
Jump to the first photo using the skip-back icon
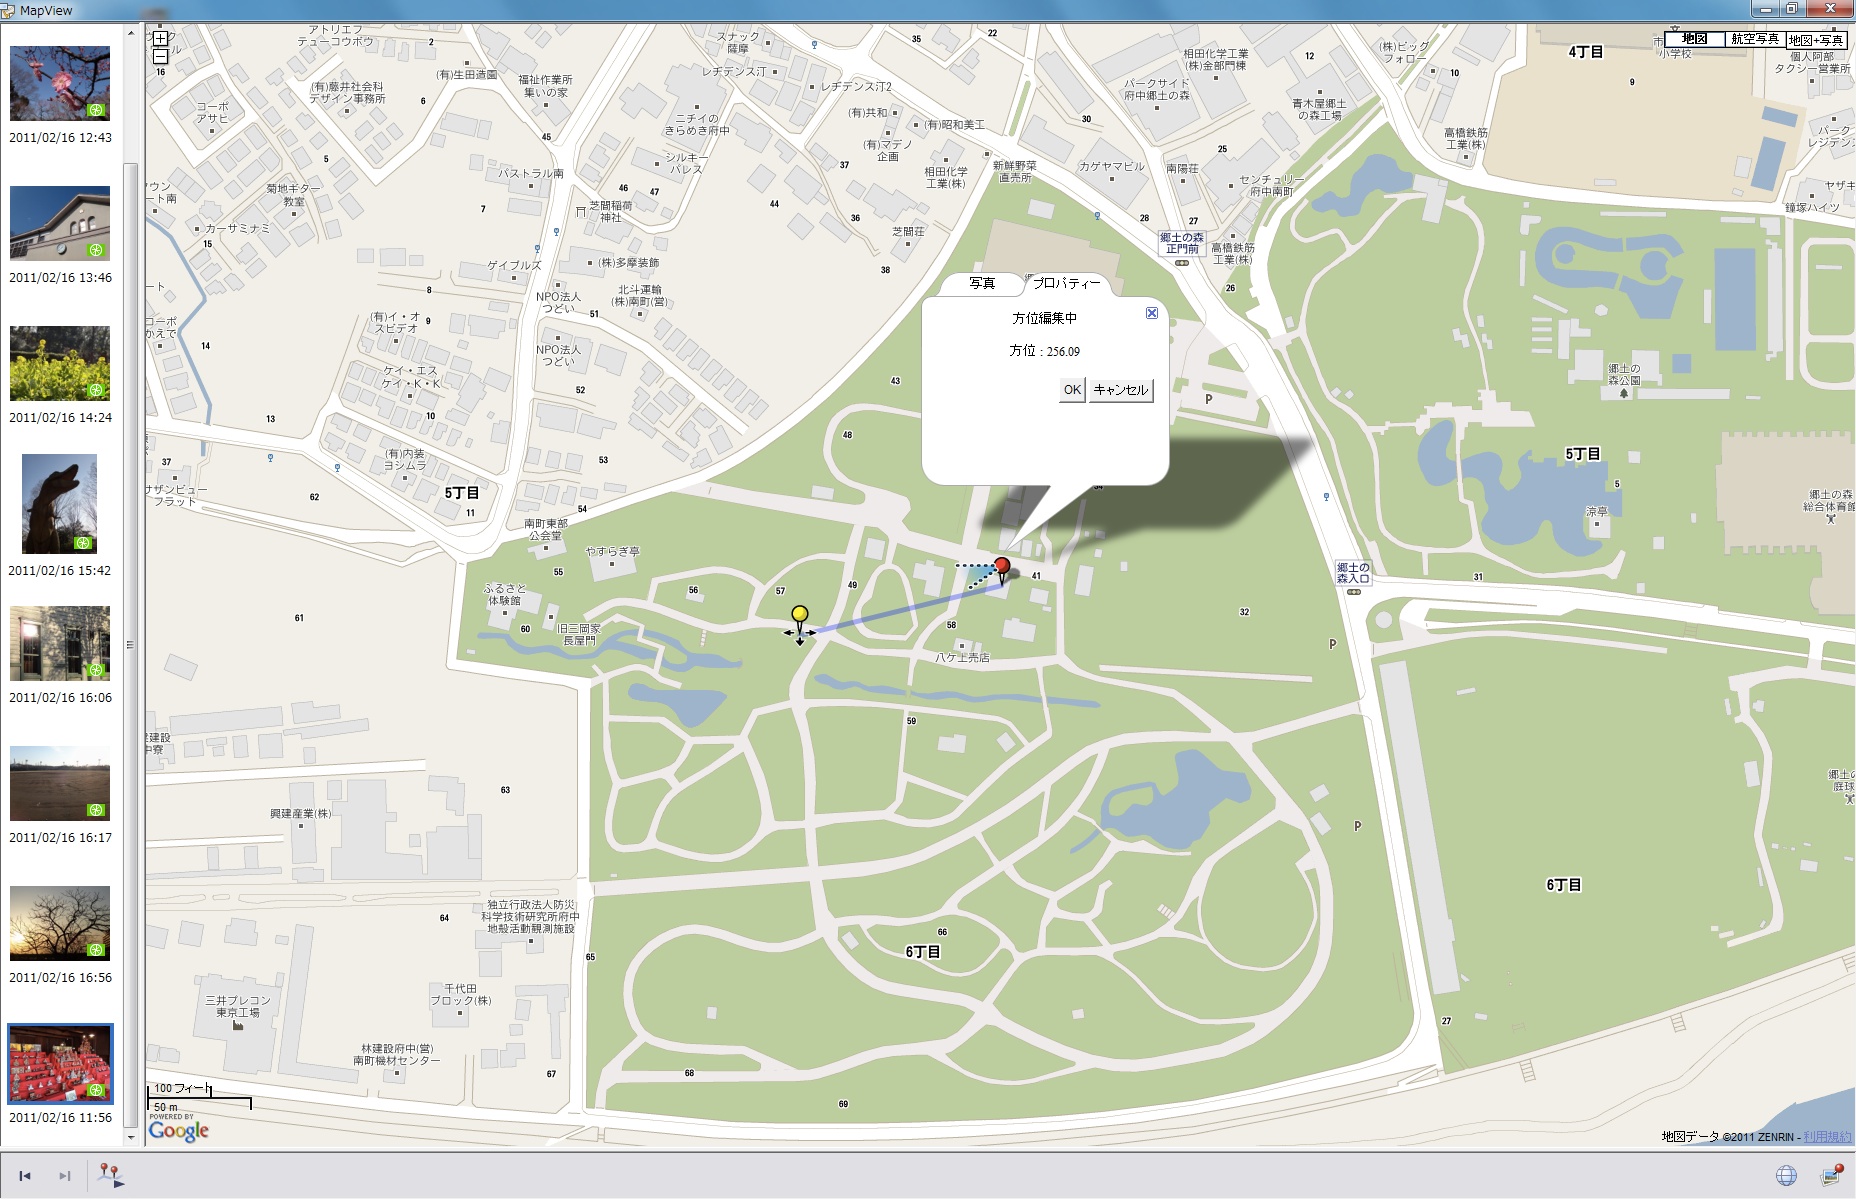coord(25,1176)
